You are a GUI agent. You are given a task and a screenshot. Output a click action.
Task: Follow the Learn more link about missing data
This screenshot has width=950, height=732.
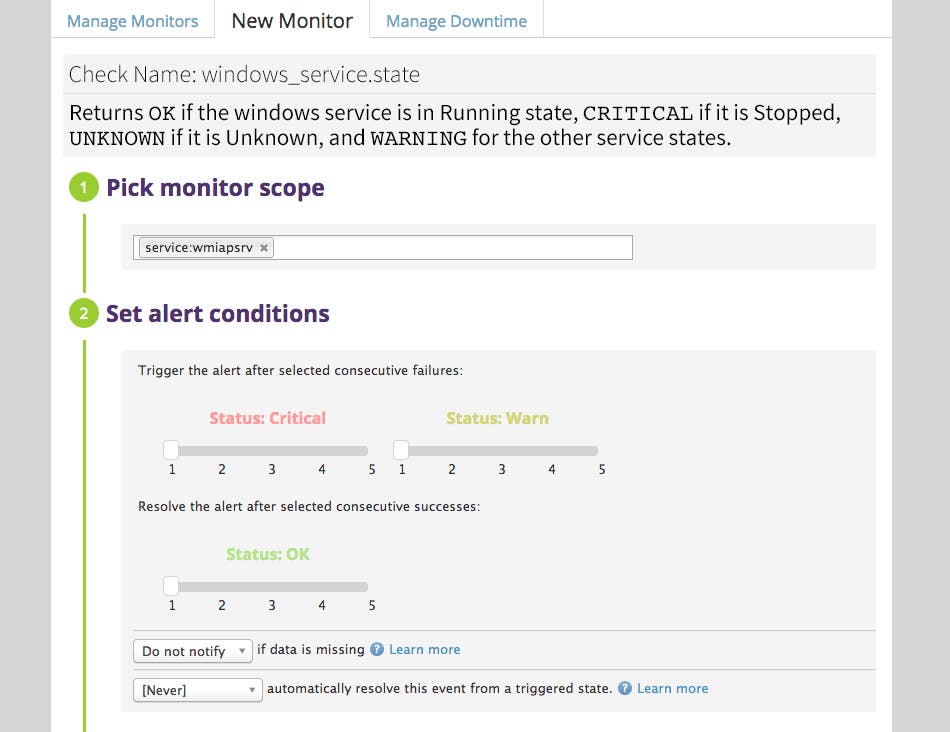422,650
